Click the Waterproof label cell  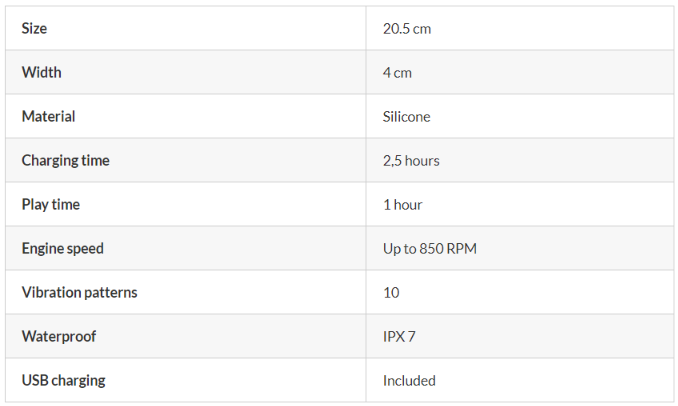point(59,337)
